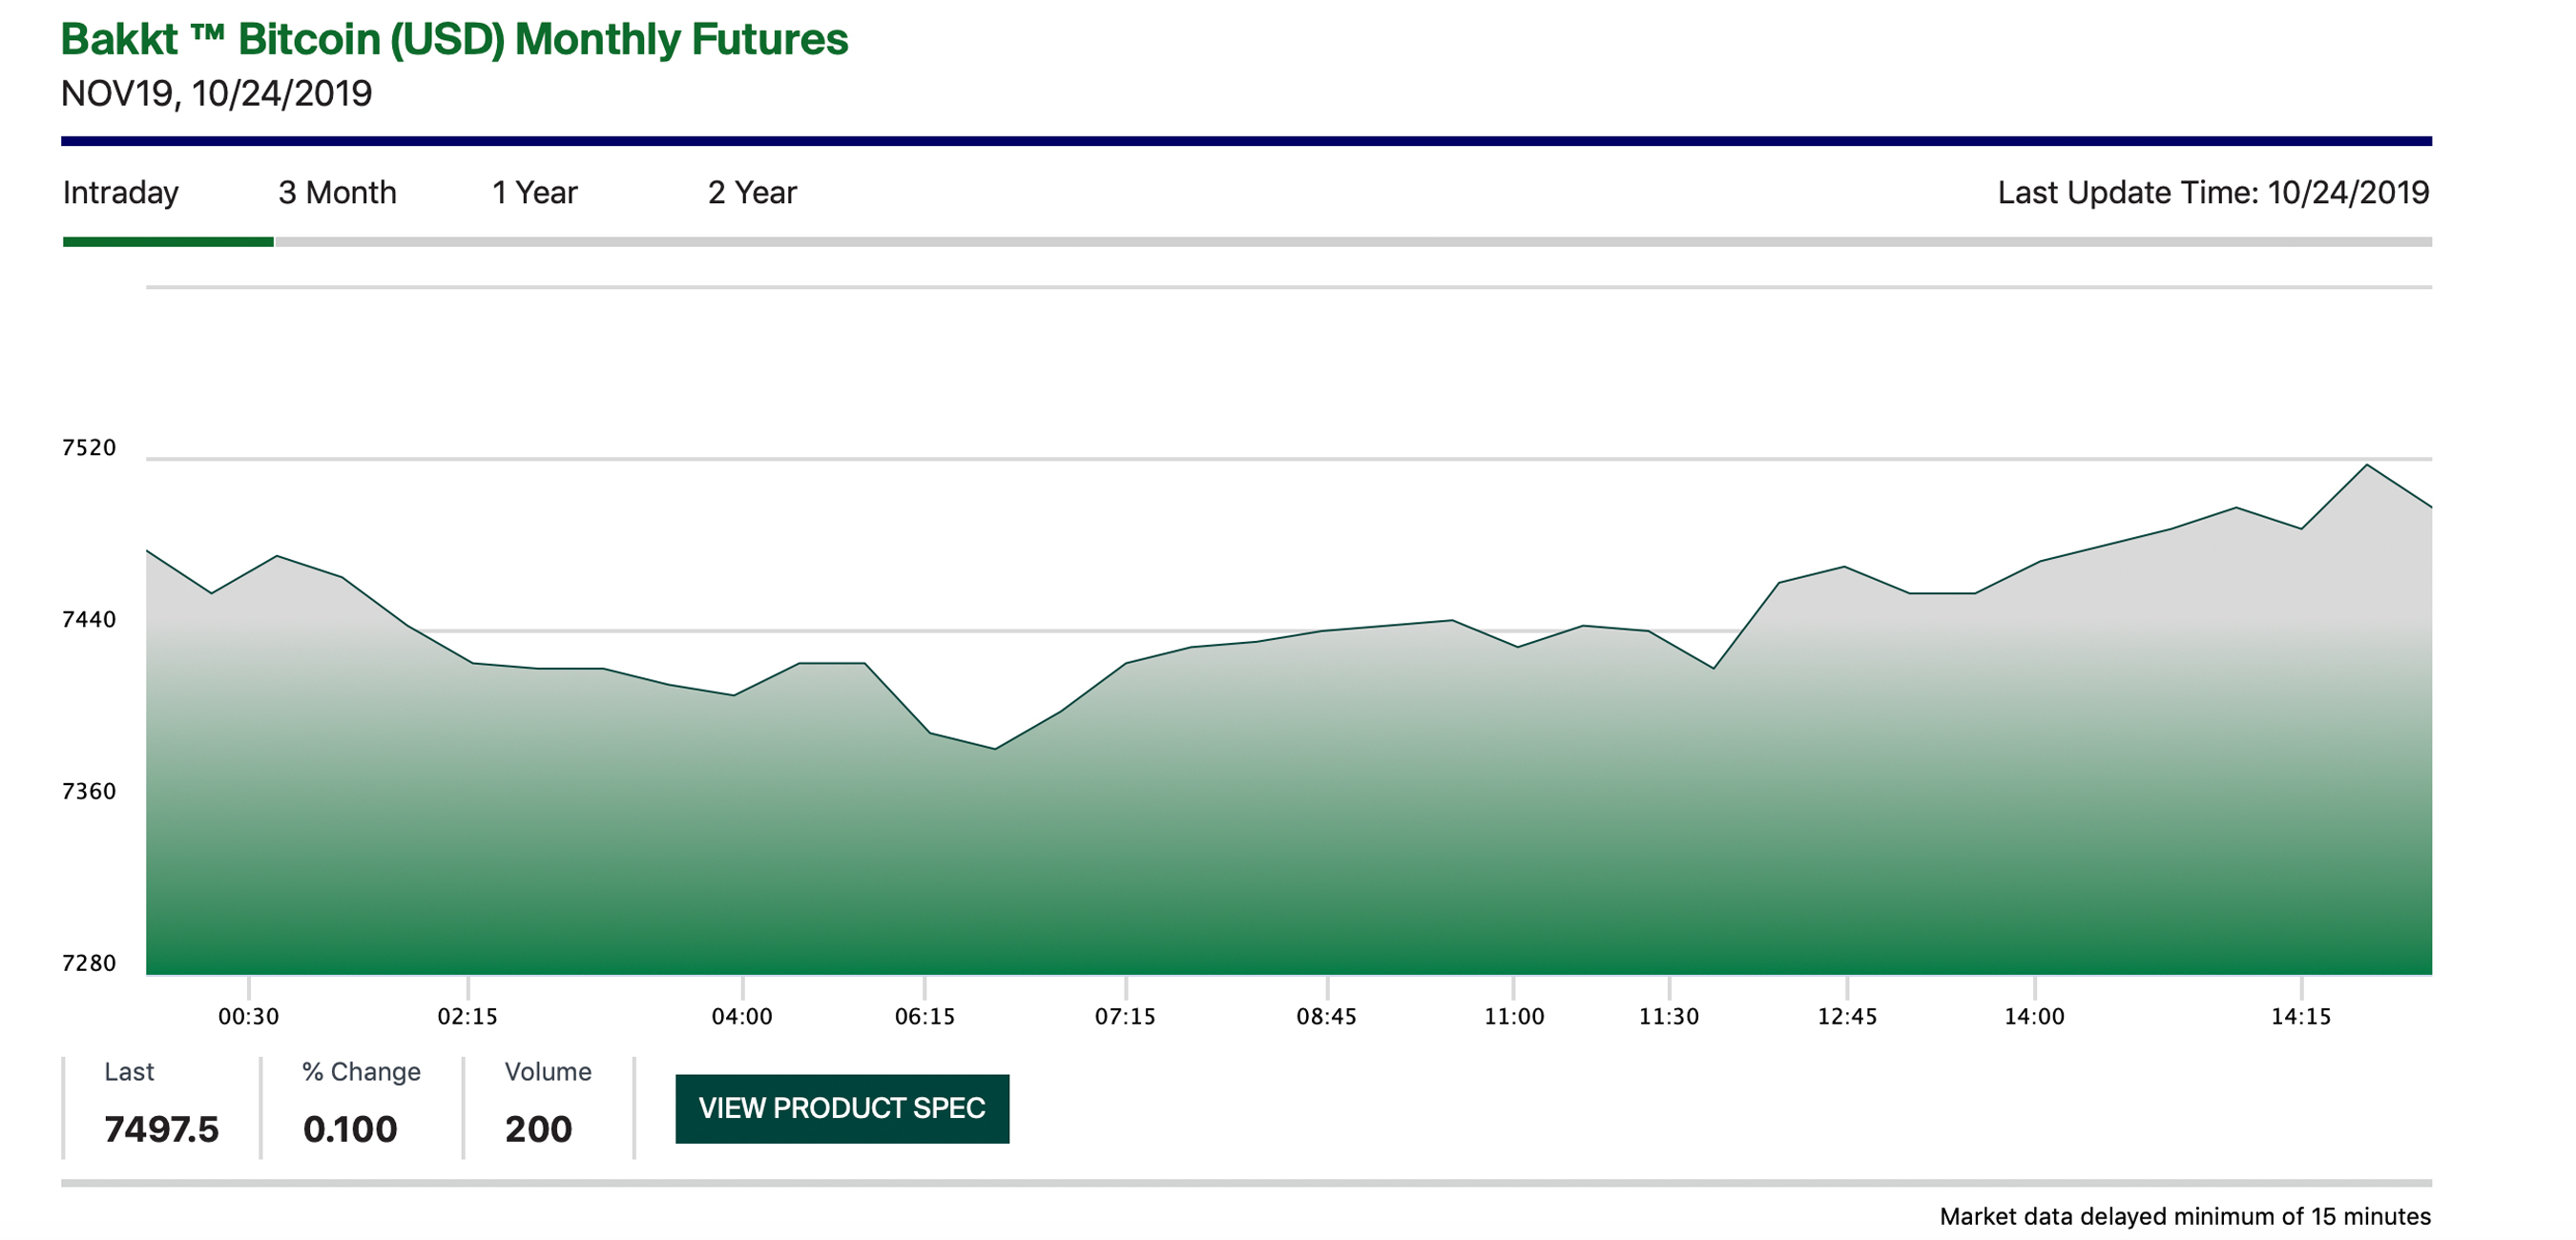Click the Last Update Time text
This screenshot has width=2576, height=1240.
coord(2212,192)
